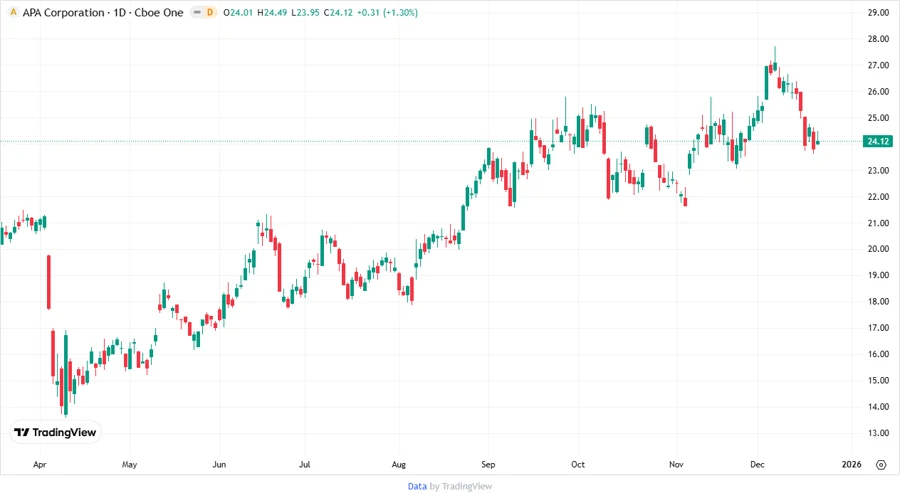
Task: Click the 16.00 price axis label
Action: [878, 354]
